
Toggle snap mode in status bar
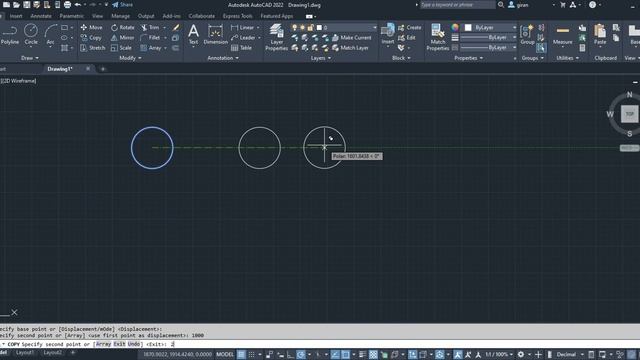coord(251,354)
